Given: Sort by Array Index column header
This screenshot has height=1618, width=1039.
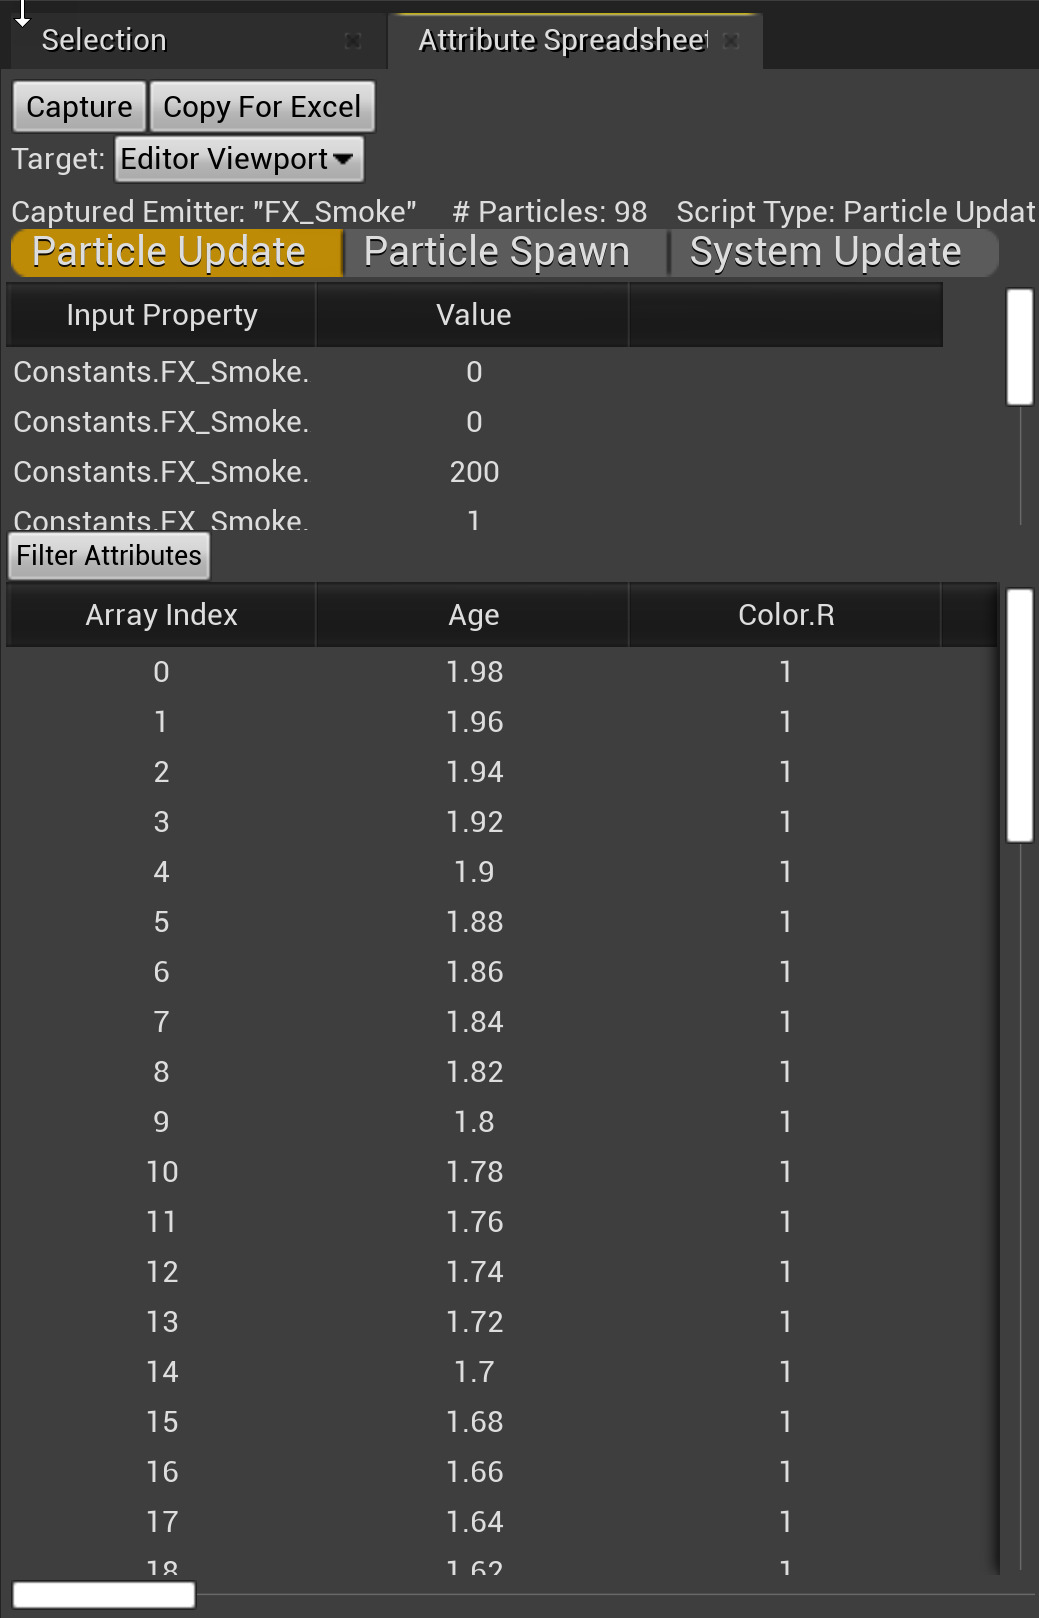Looking at the screenshot, I should click(162, 615).
